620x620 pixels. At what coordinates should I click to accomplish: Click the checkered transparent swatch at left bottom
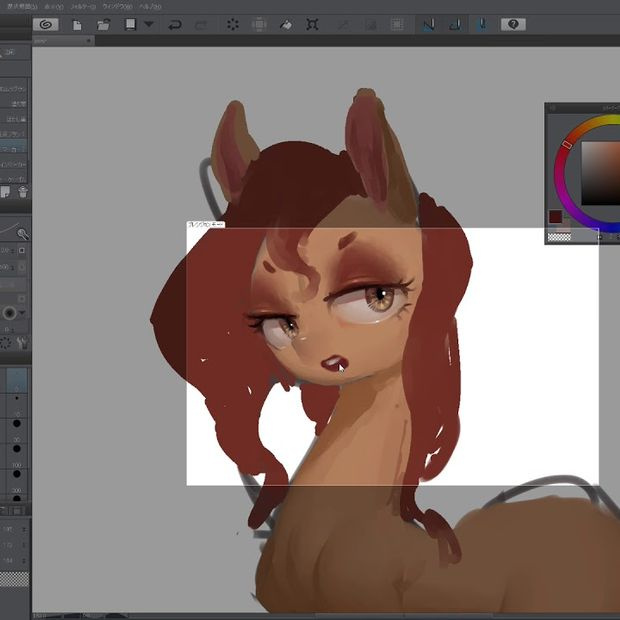[14, 579]
